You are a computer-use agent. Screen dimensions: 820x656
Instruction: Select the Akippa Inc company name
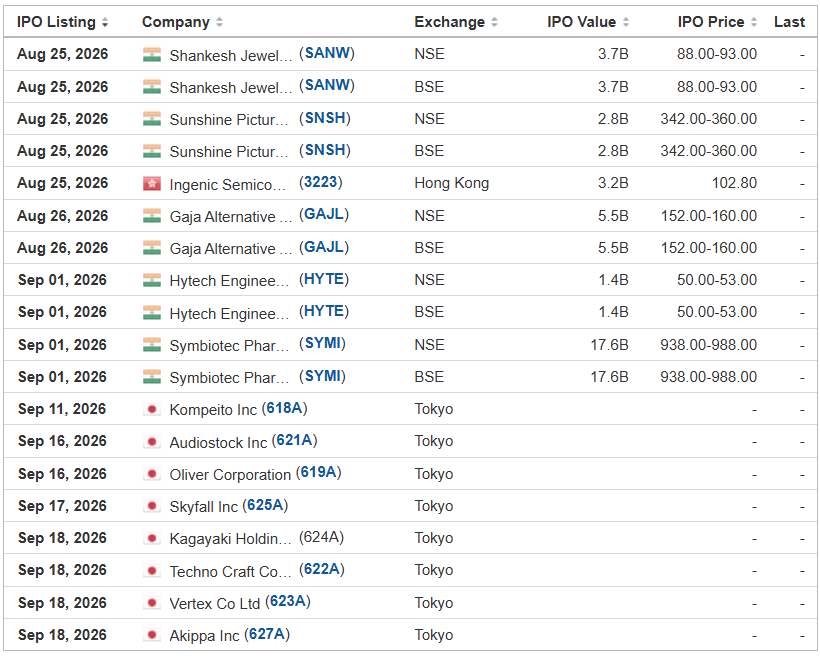click(x=204, y=636)
